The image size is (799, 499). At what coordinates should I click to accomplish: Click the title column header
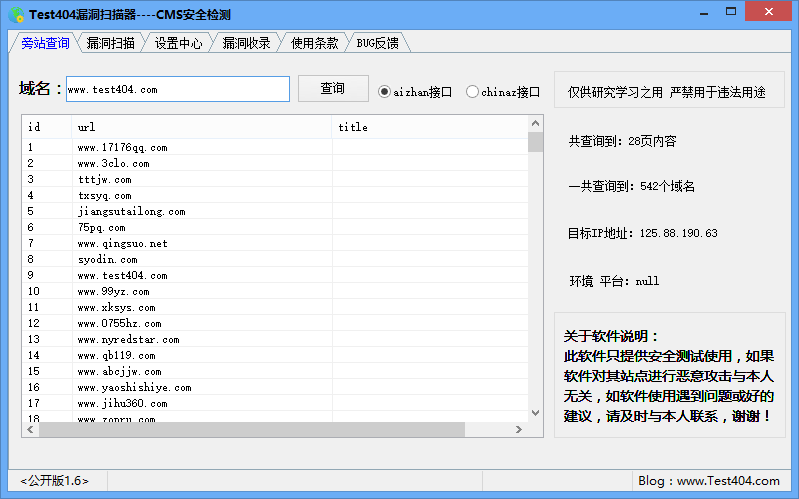tap(430, 127)
